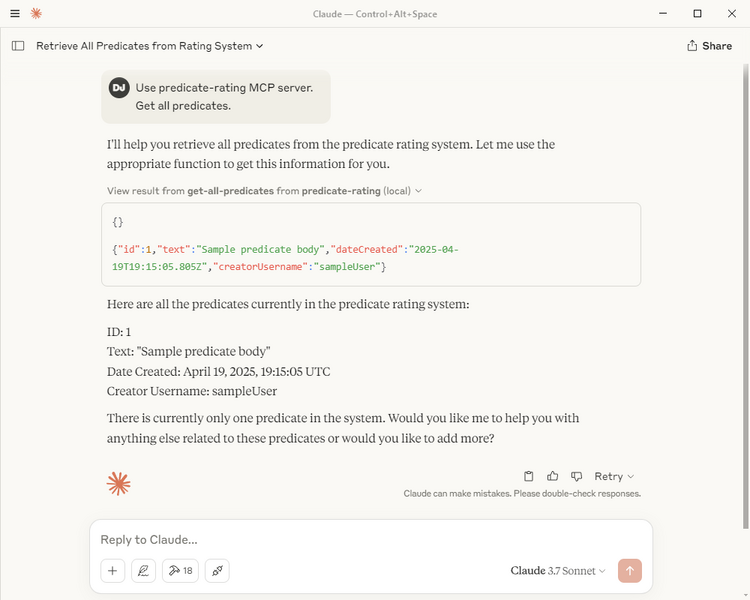The width and height of the screenshot is (750, 600).
Task: Click the vertical scrollbar of the chat
Action: [x=745, y=297]
